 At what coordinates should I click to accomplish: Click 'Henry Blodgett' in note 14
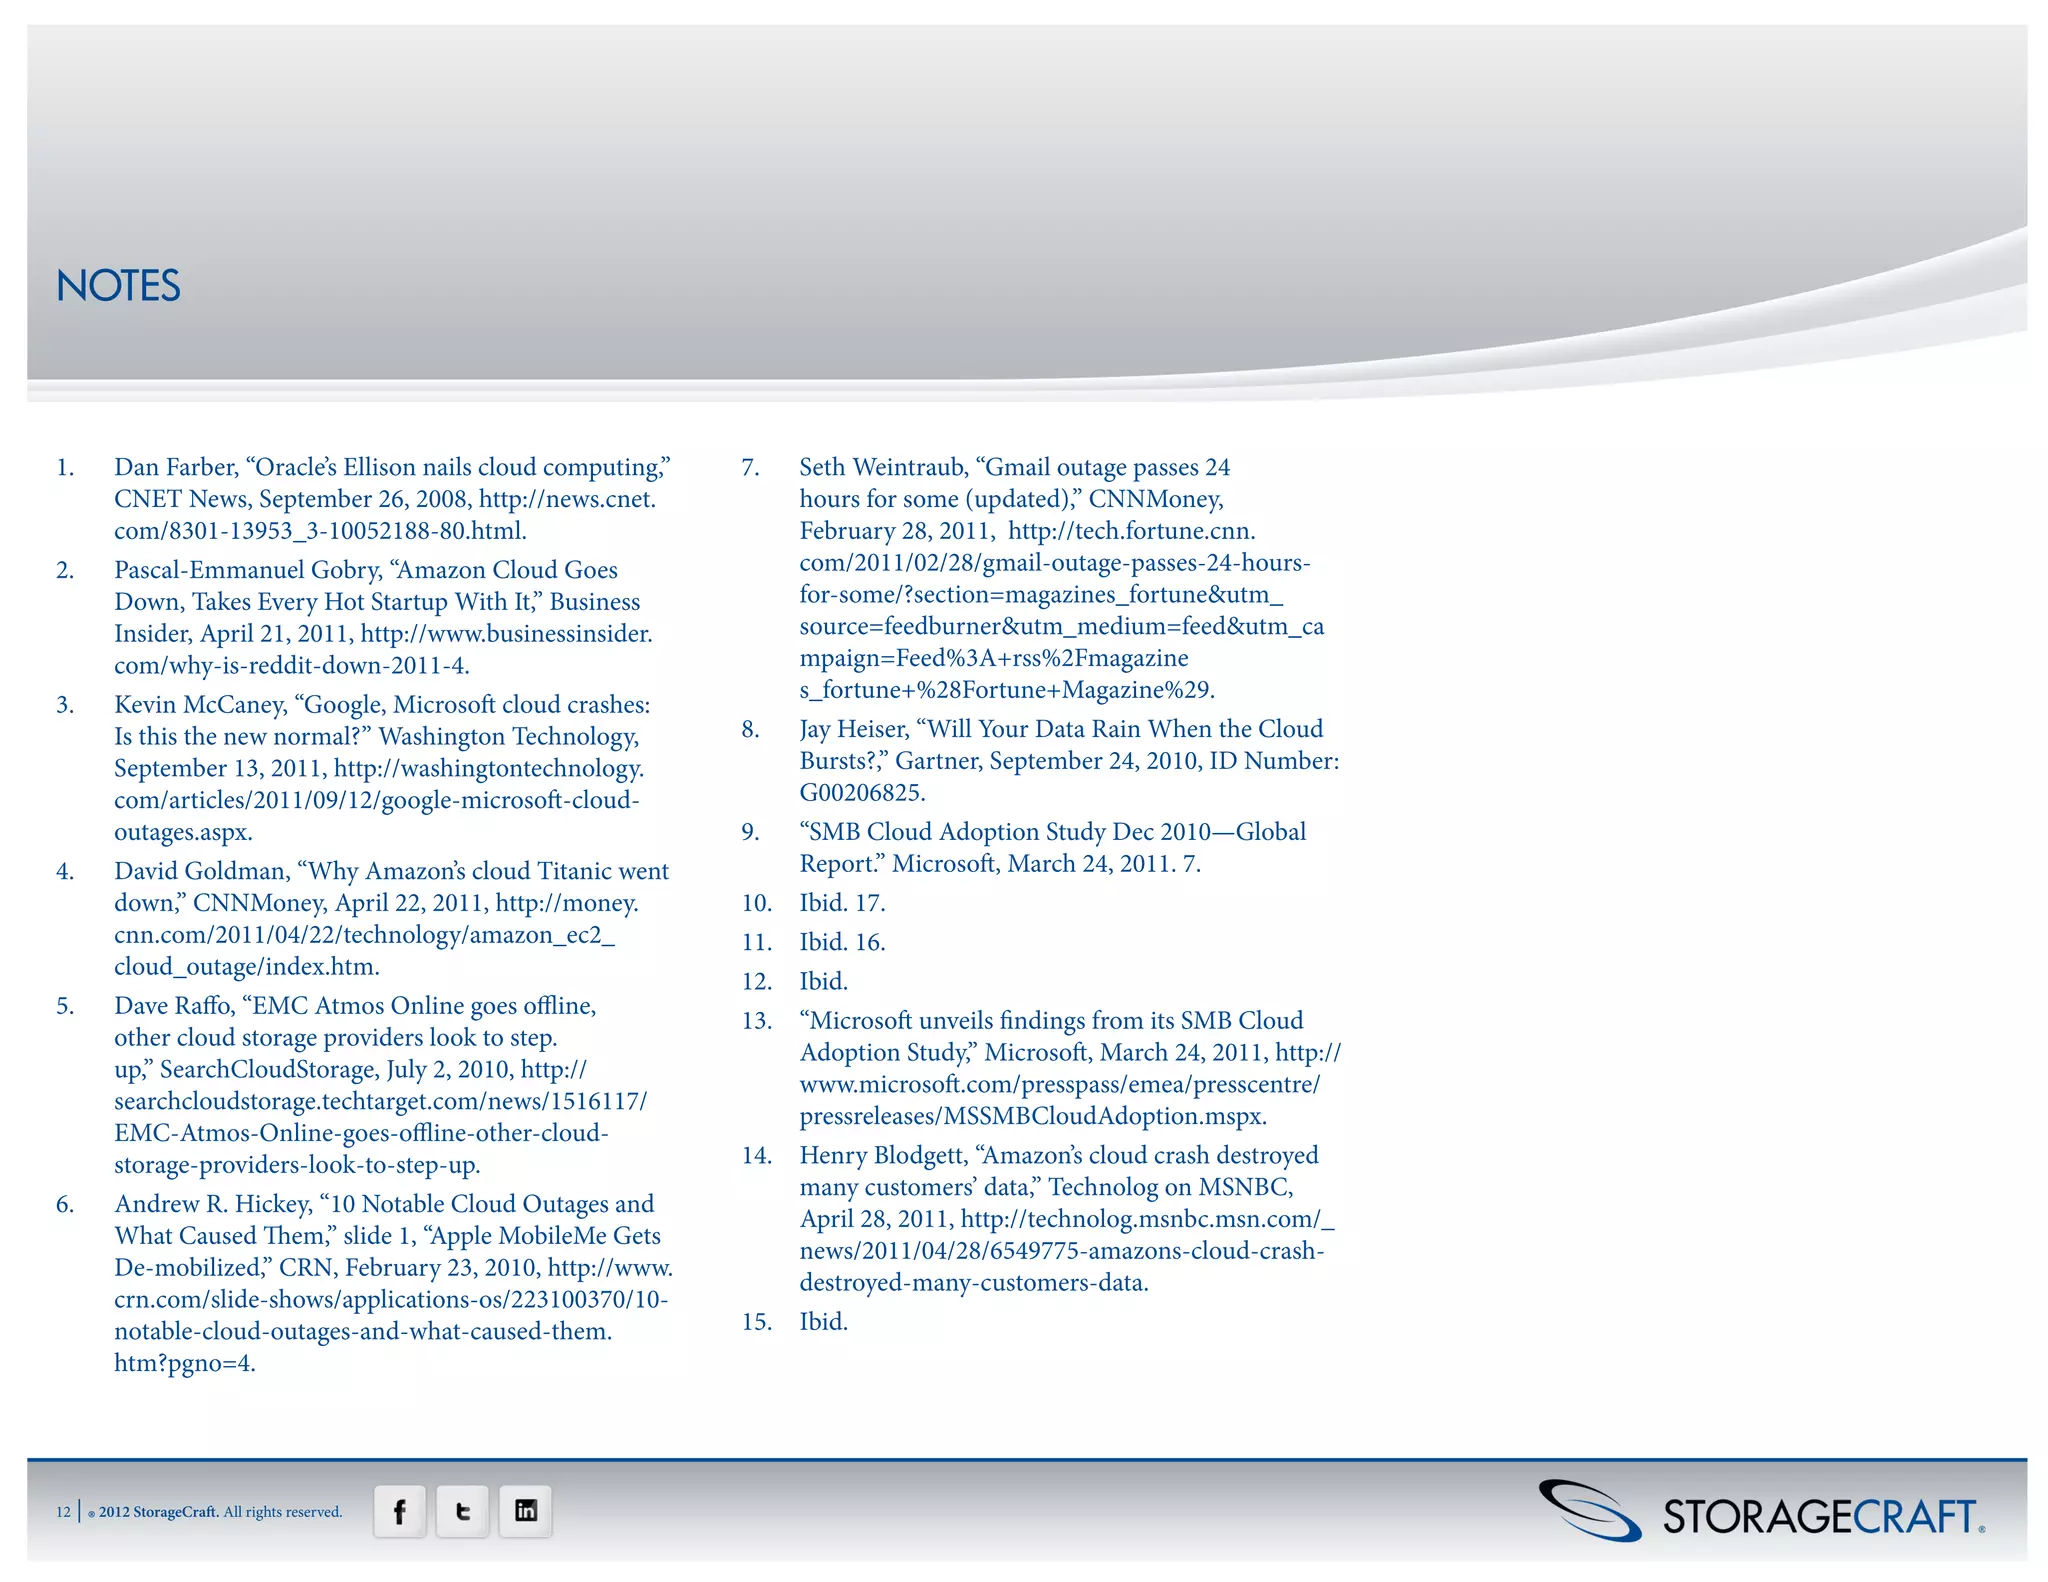click(x=881, y=1156)
